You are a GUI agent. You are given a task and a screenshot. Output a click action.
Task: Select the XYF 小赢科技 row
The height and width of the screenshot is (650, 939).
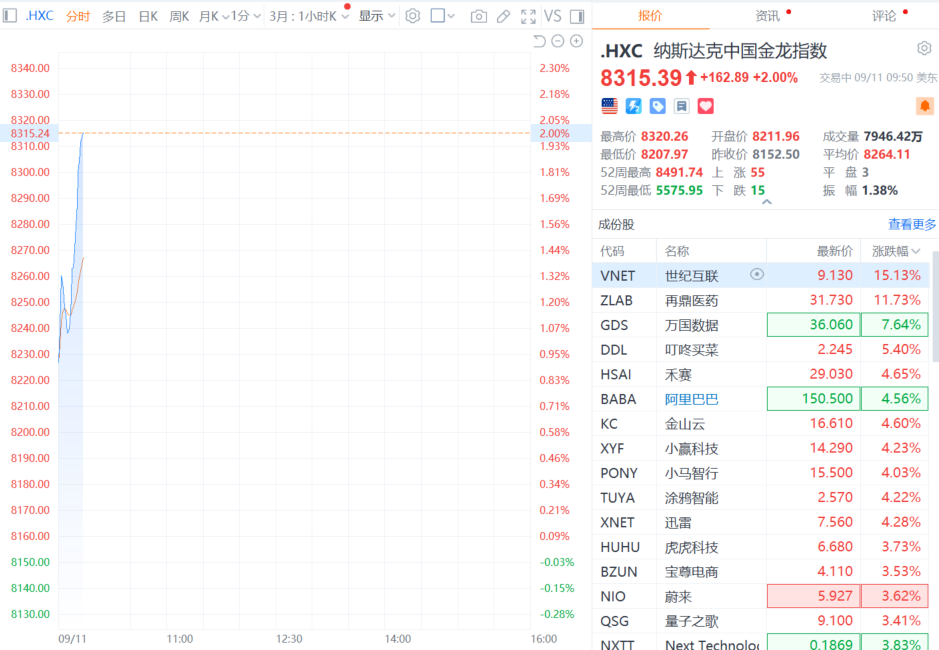[x=761, y=448]
